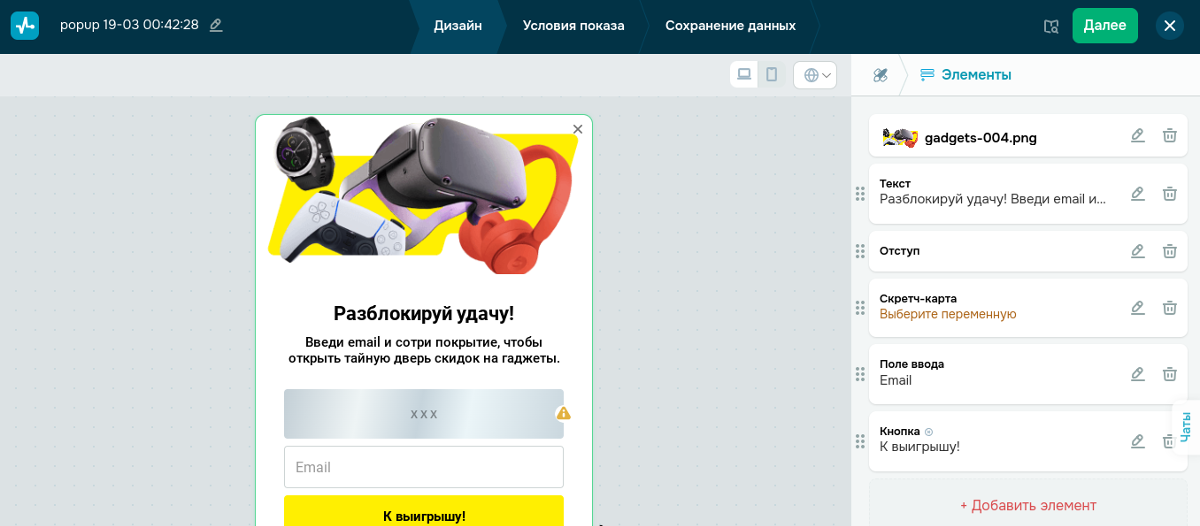Select the Элементы breadcrumb tab

coord(966,75)
